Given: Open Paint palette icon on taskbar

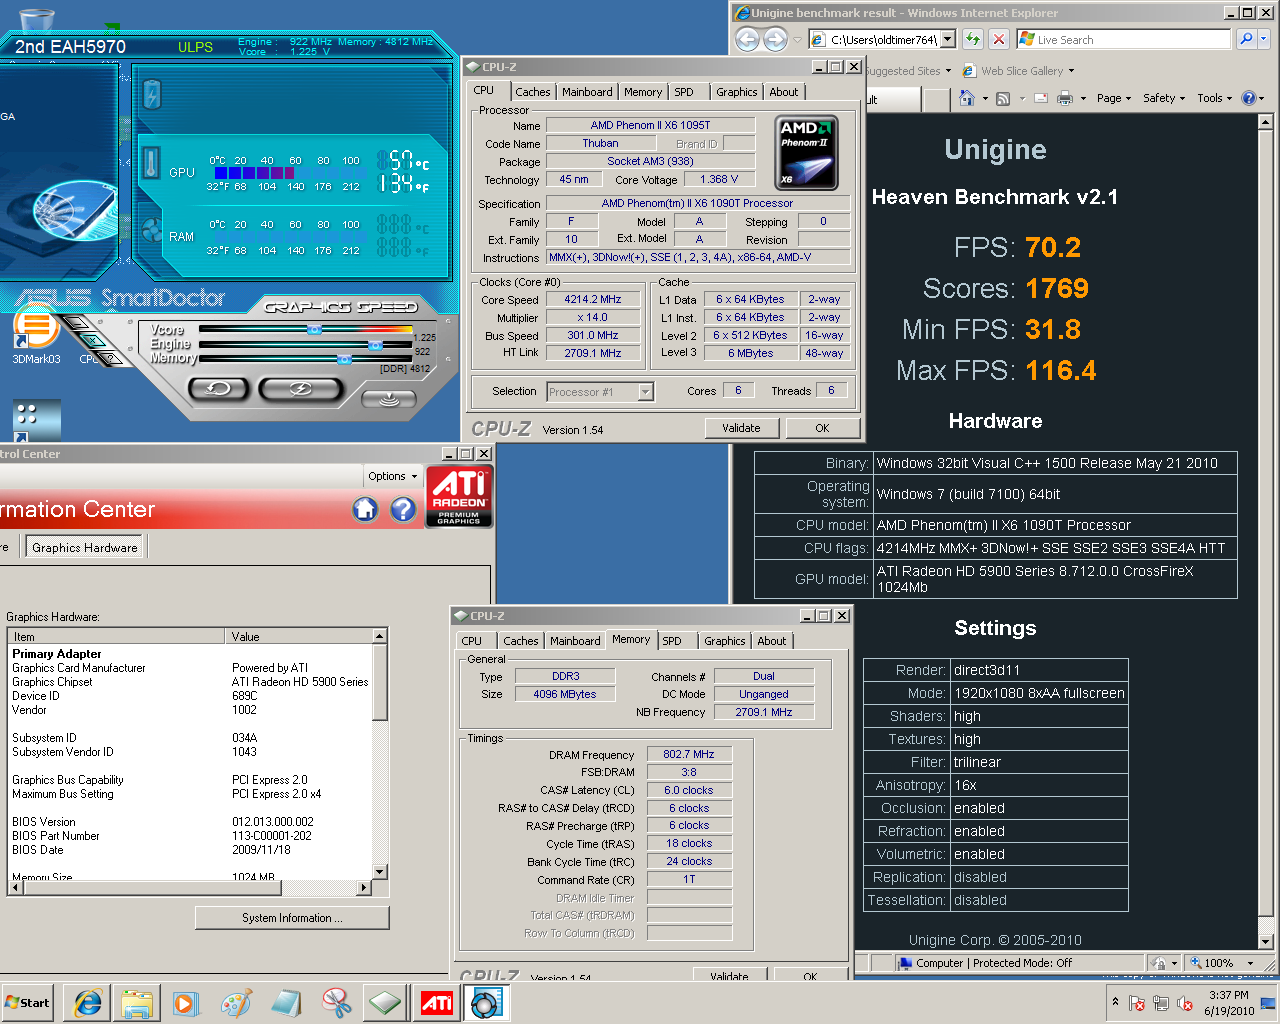Looking at the screenshot, I should (236, 1003).
